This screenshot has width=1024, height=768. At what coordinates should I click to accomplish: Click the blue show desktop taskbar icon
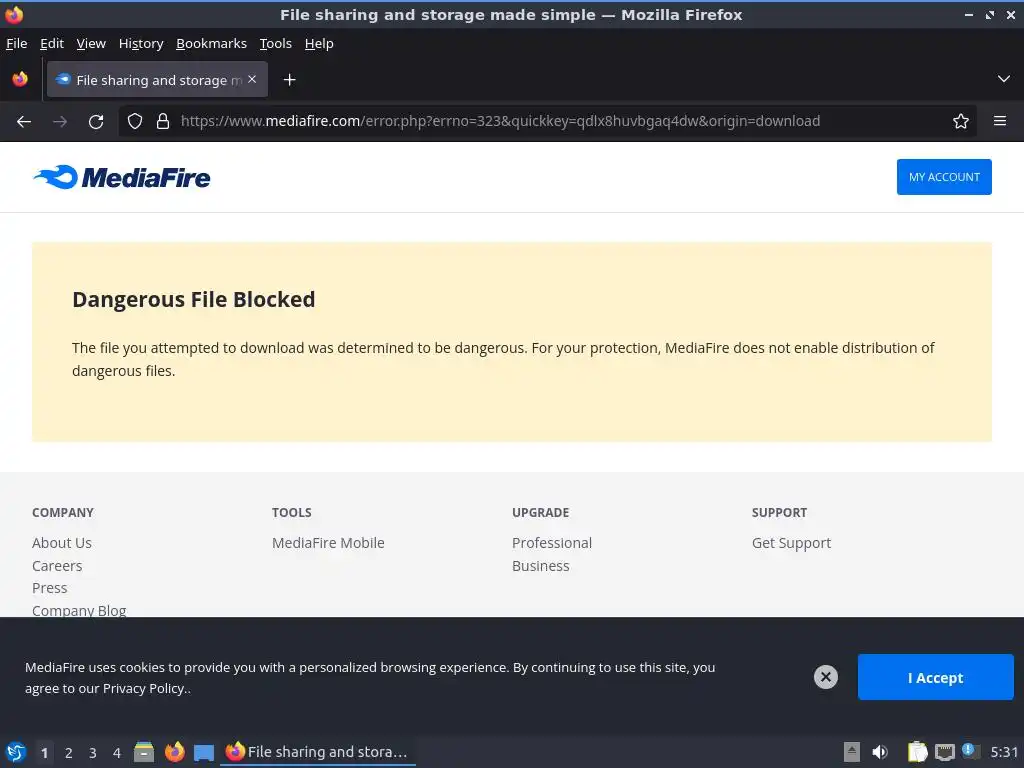tap(204, 753)
